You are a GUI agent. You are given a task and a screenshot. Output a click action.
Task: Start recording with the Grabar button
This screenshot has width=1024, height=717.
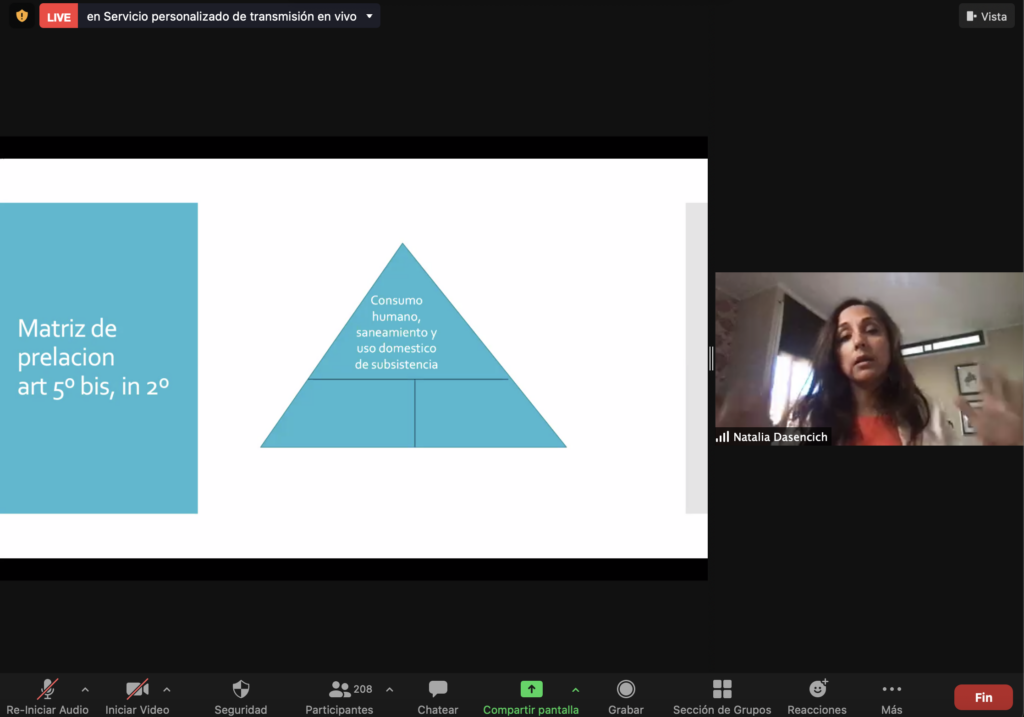click(x=626, y=690)
